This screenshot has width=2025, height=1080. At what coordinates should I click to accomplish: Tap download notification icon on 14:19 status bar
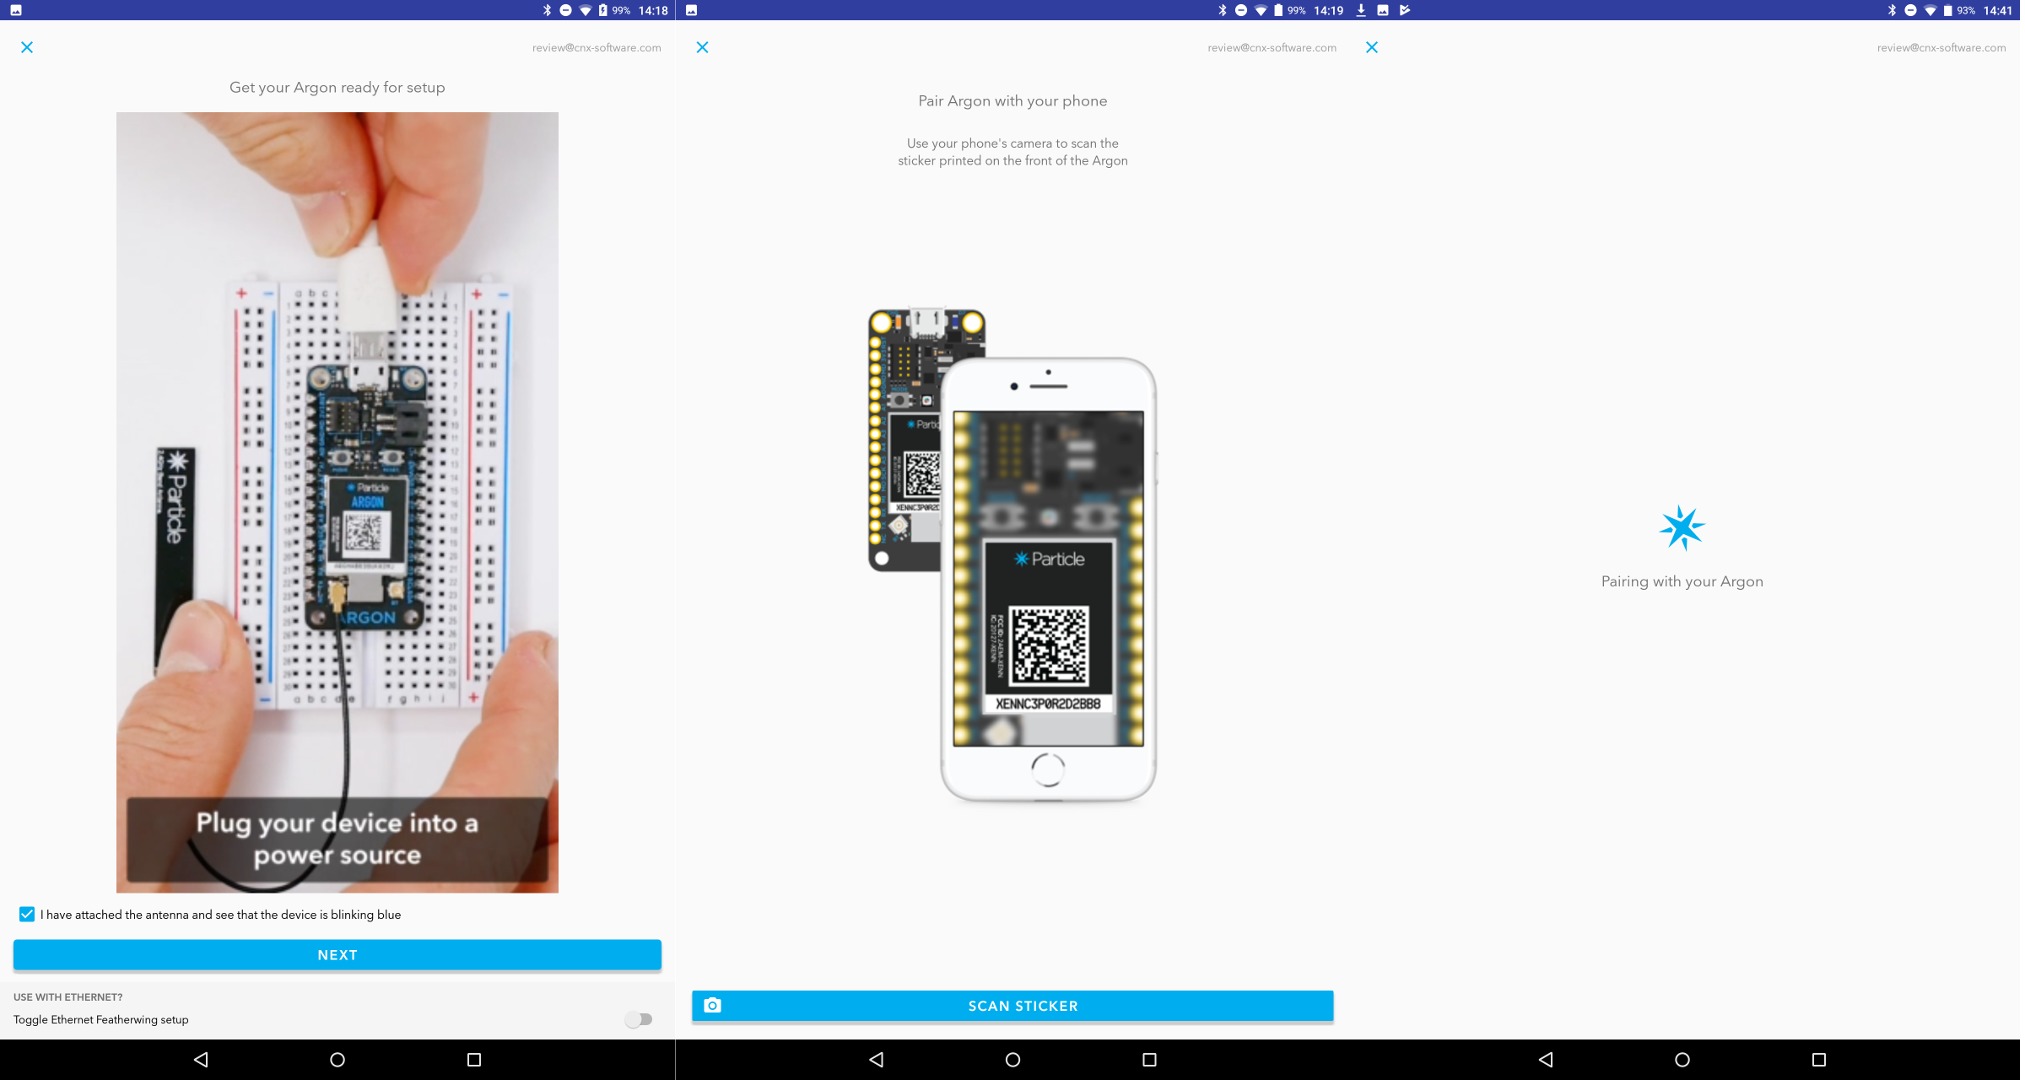(x=1361, y=10)
